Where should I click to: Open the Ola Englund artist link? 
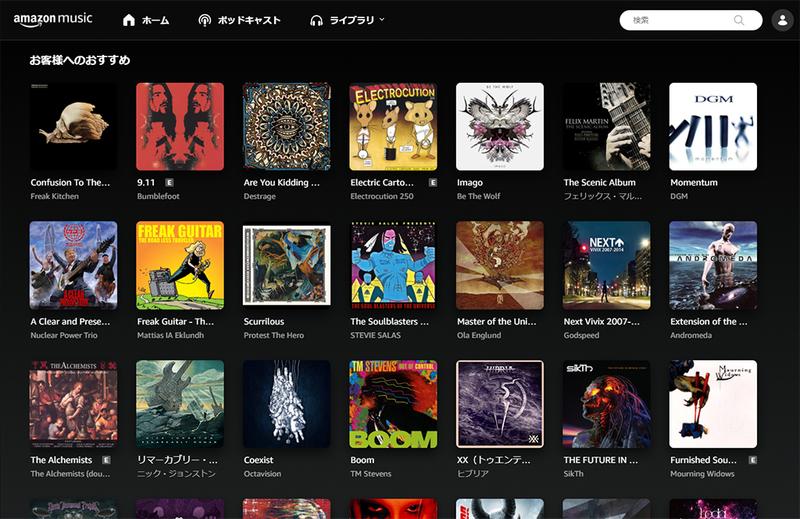click(479, 335)
